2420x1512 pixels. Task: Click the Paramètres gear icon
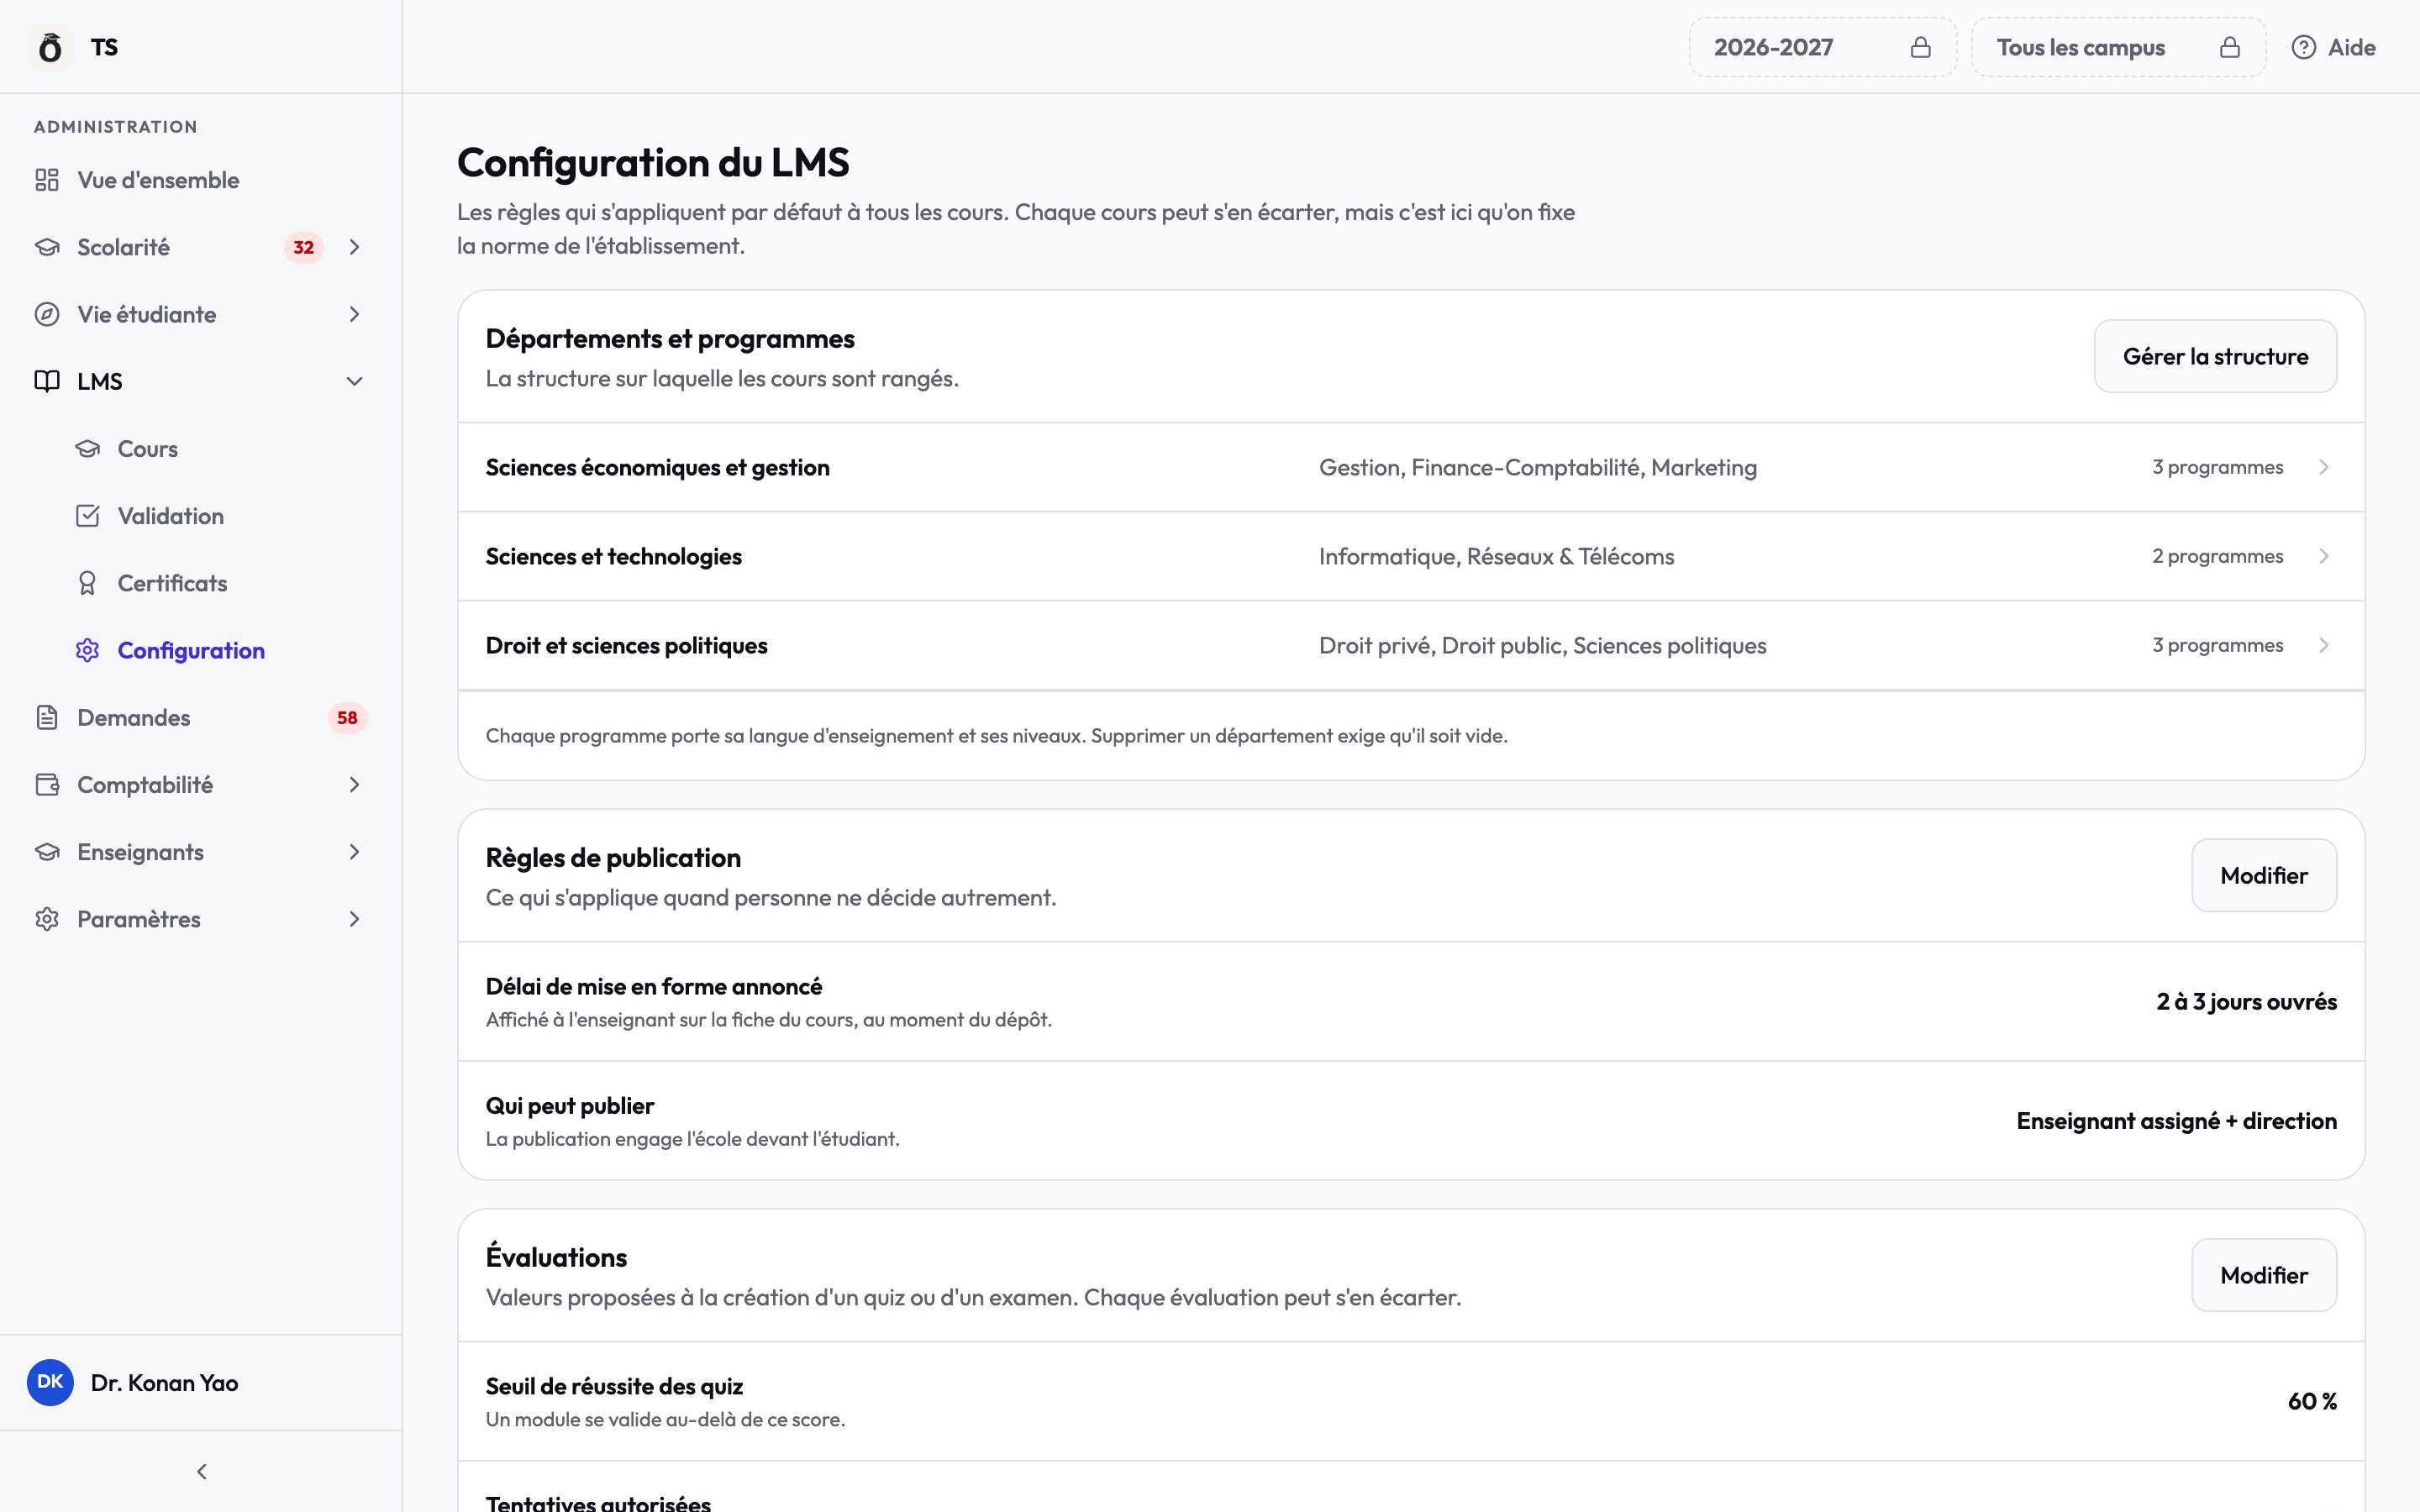pyautogui.click(x=47, y=919)
